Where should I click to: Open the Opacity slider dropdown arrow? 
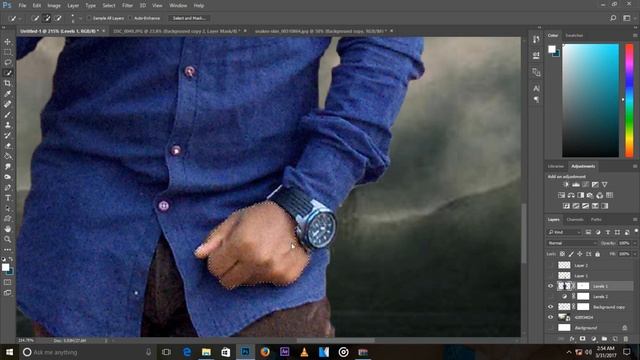[634, 243]
